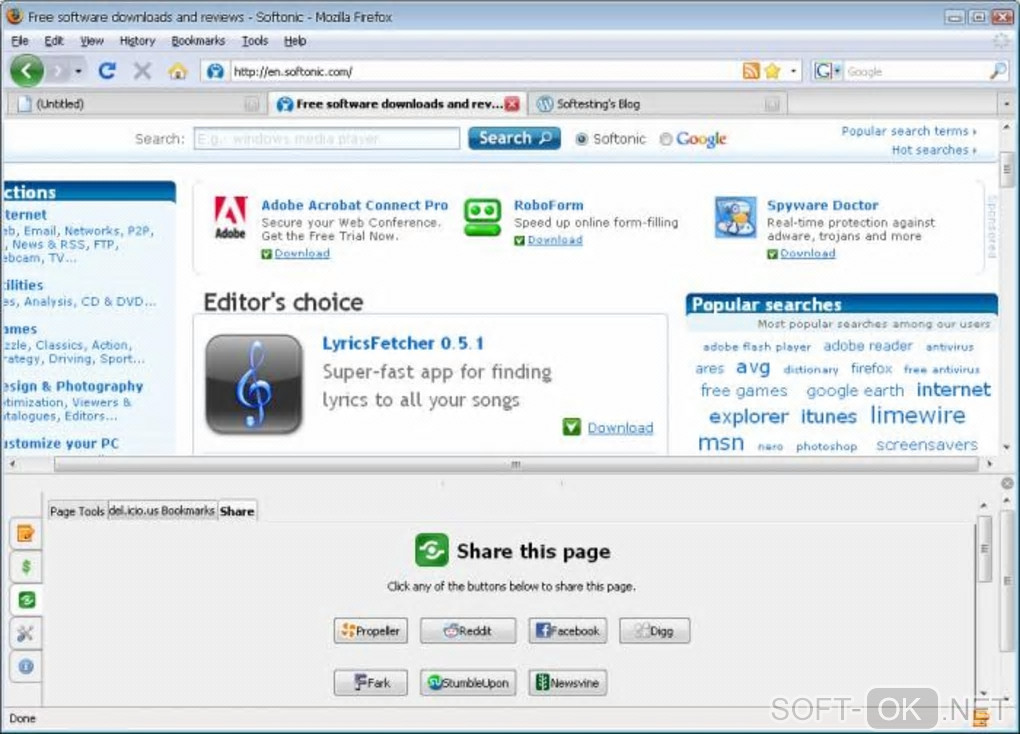Open the notes sidebar icon in bottom panel
The image size is (1020, 734).
pos(25,534)
